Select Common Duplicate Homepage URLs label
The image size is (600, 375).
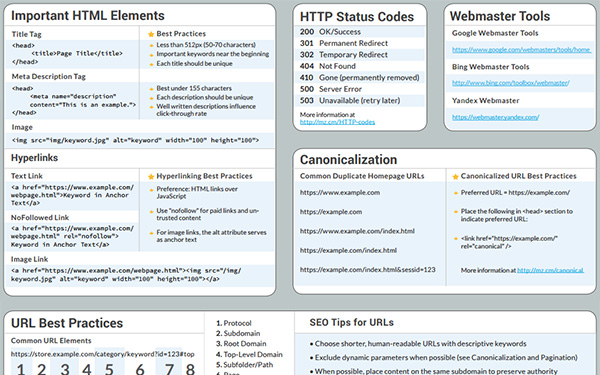coord(362,176)
